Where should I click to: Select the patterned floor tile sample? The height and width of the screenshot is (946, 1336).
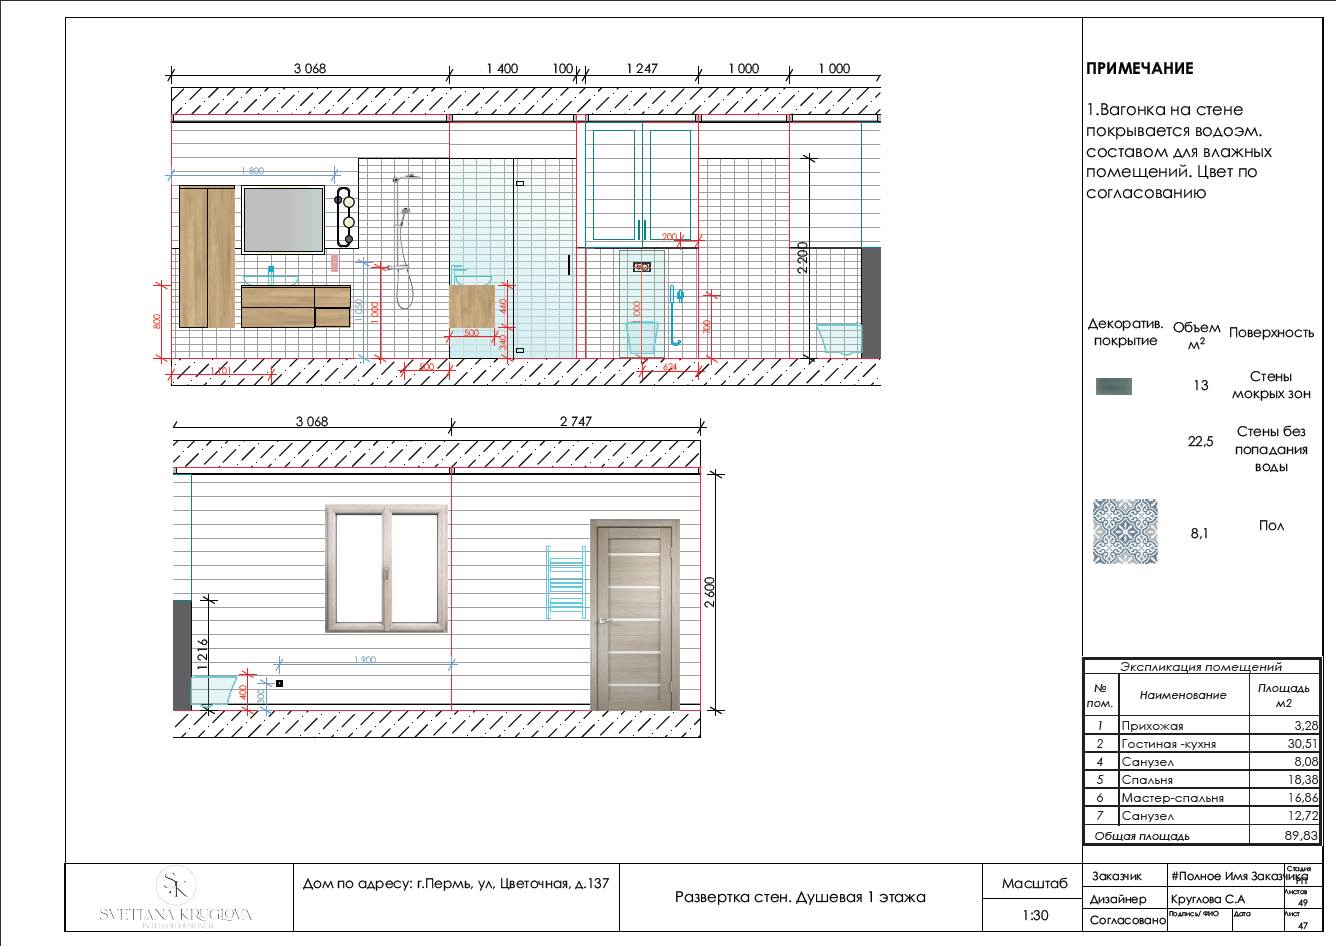1125,532
